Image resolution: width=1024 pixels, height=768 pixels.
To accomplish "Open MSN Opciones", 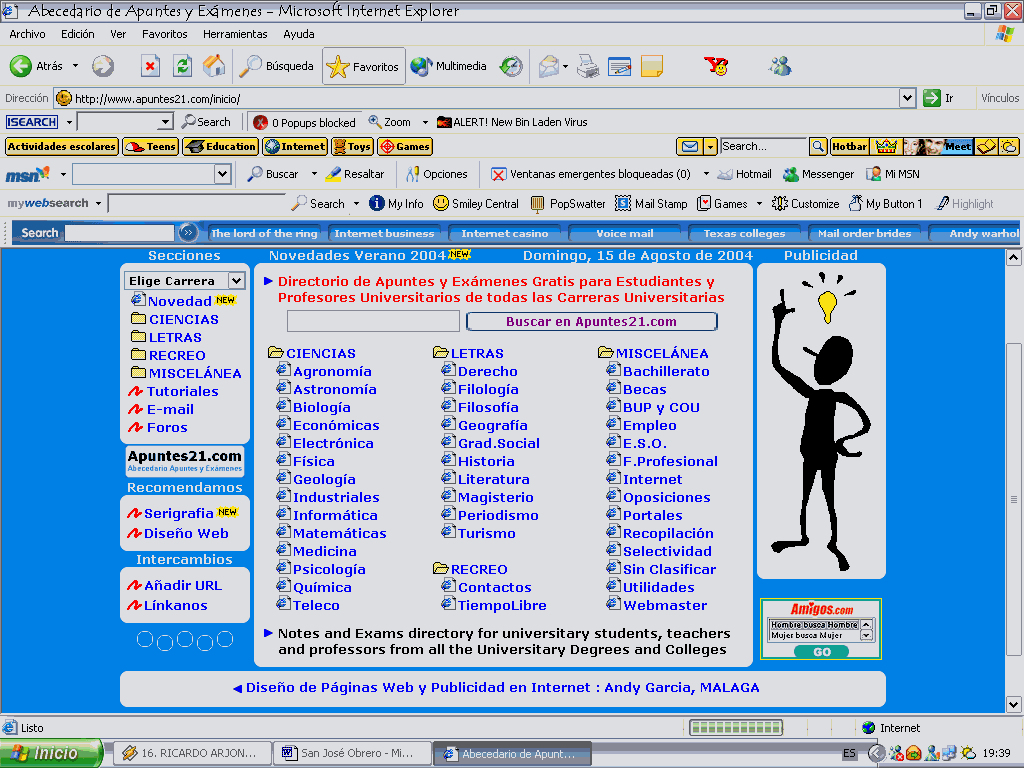I will coord(437,174).
